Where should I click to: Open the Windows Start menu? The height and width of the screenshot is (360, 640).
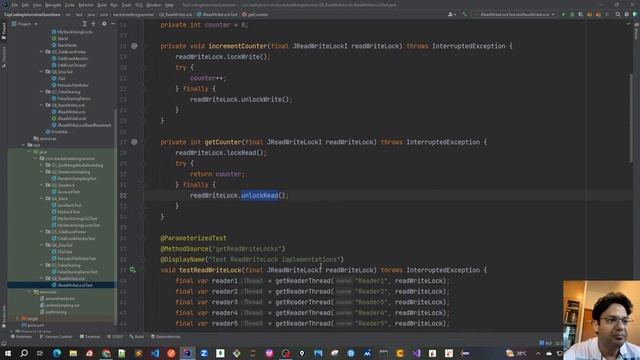8,353
